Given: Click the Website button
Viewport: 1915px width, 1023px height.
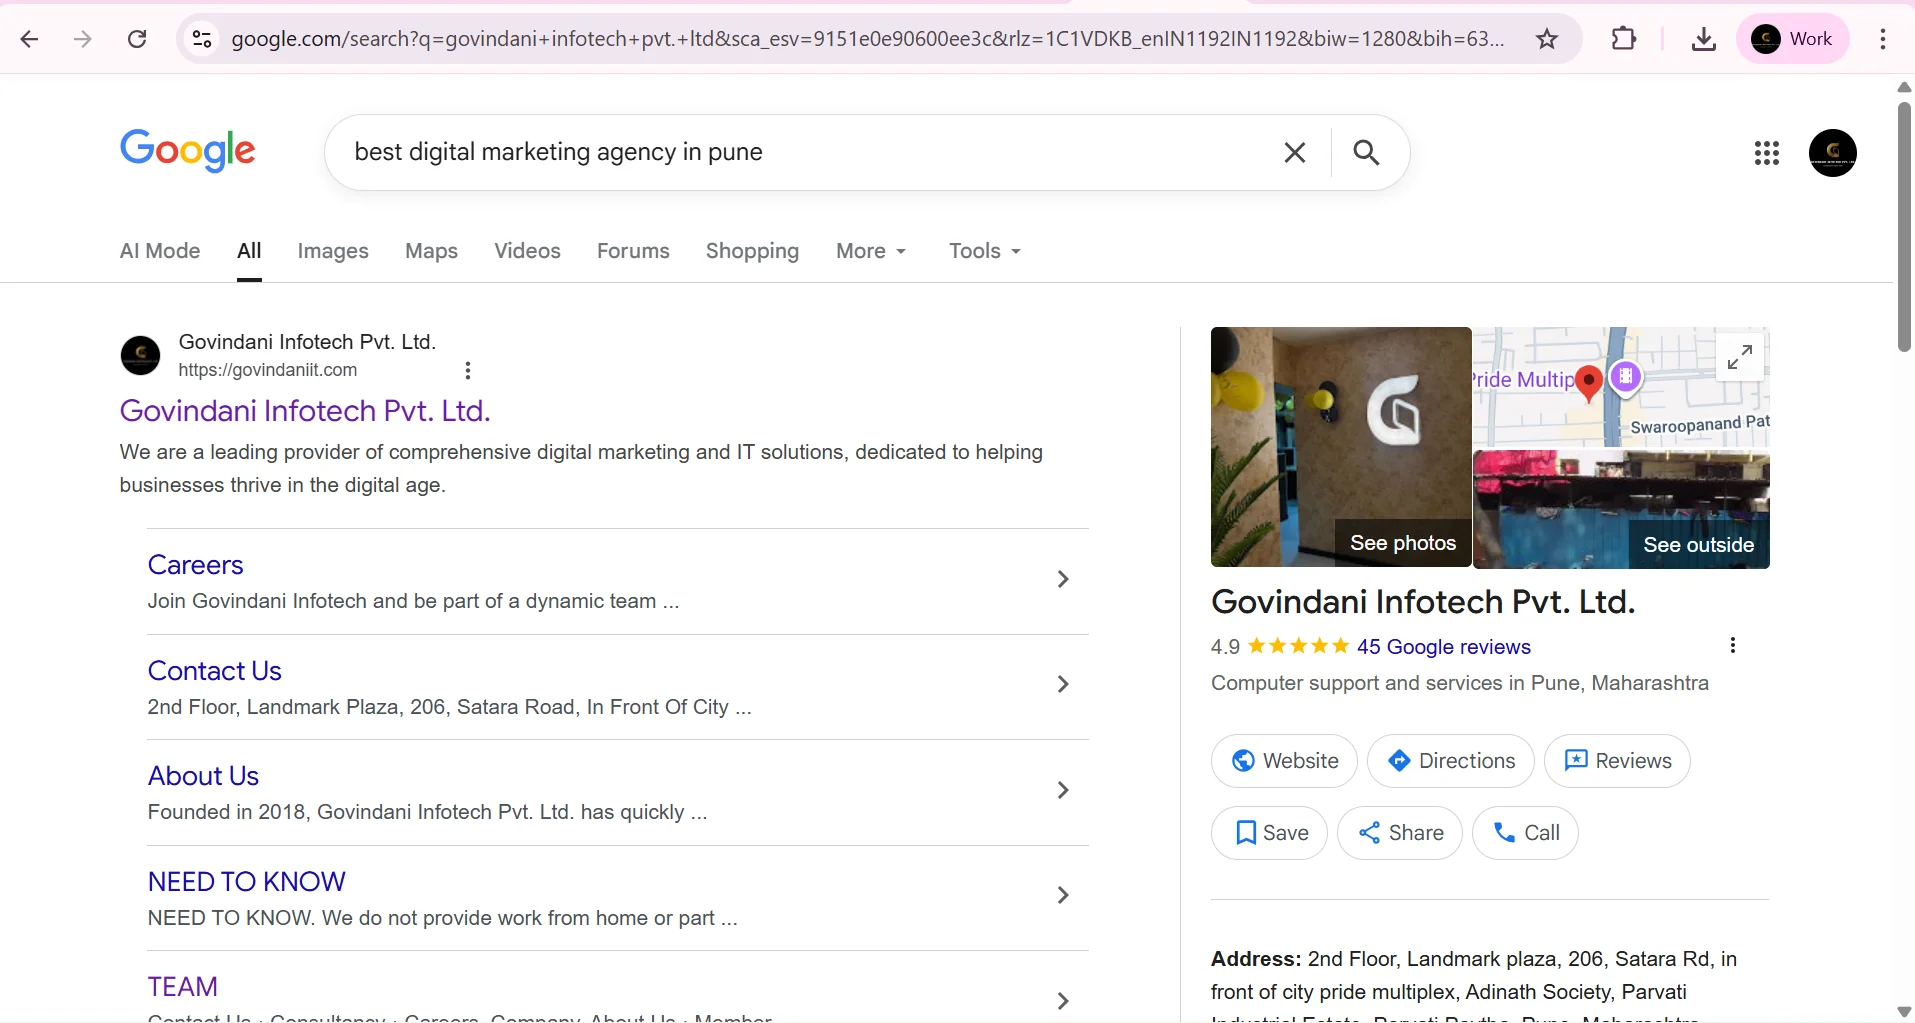Looking at the screenshot, I should pos(1284,761).
